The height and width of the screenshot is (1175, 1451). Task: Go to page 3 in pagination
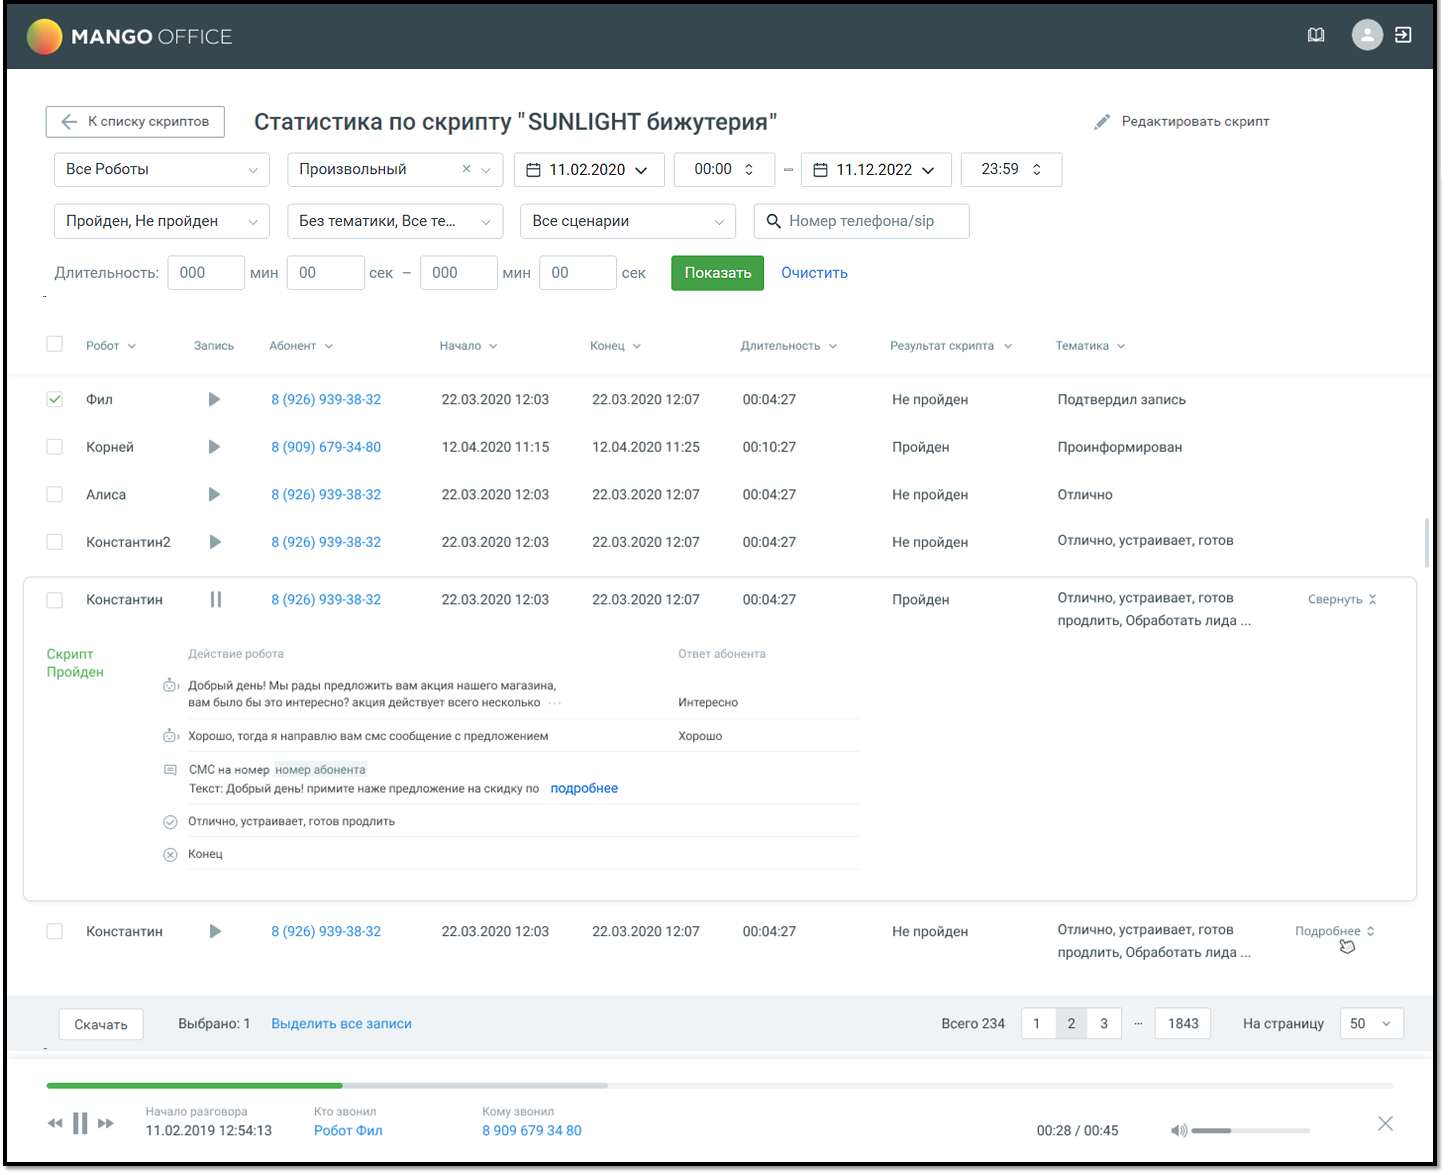point(1104,1023)
